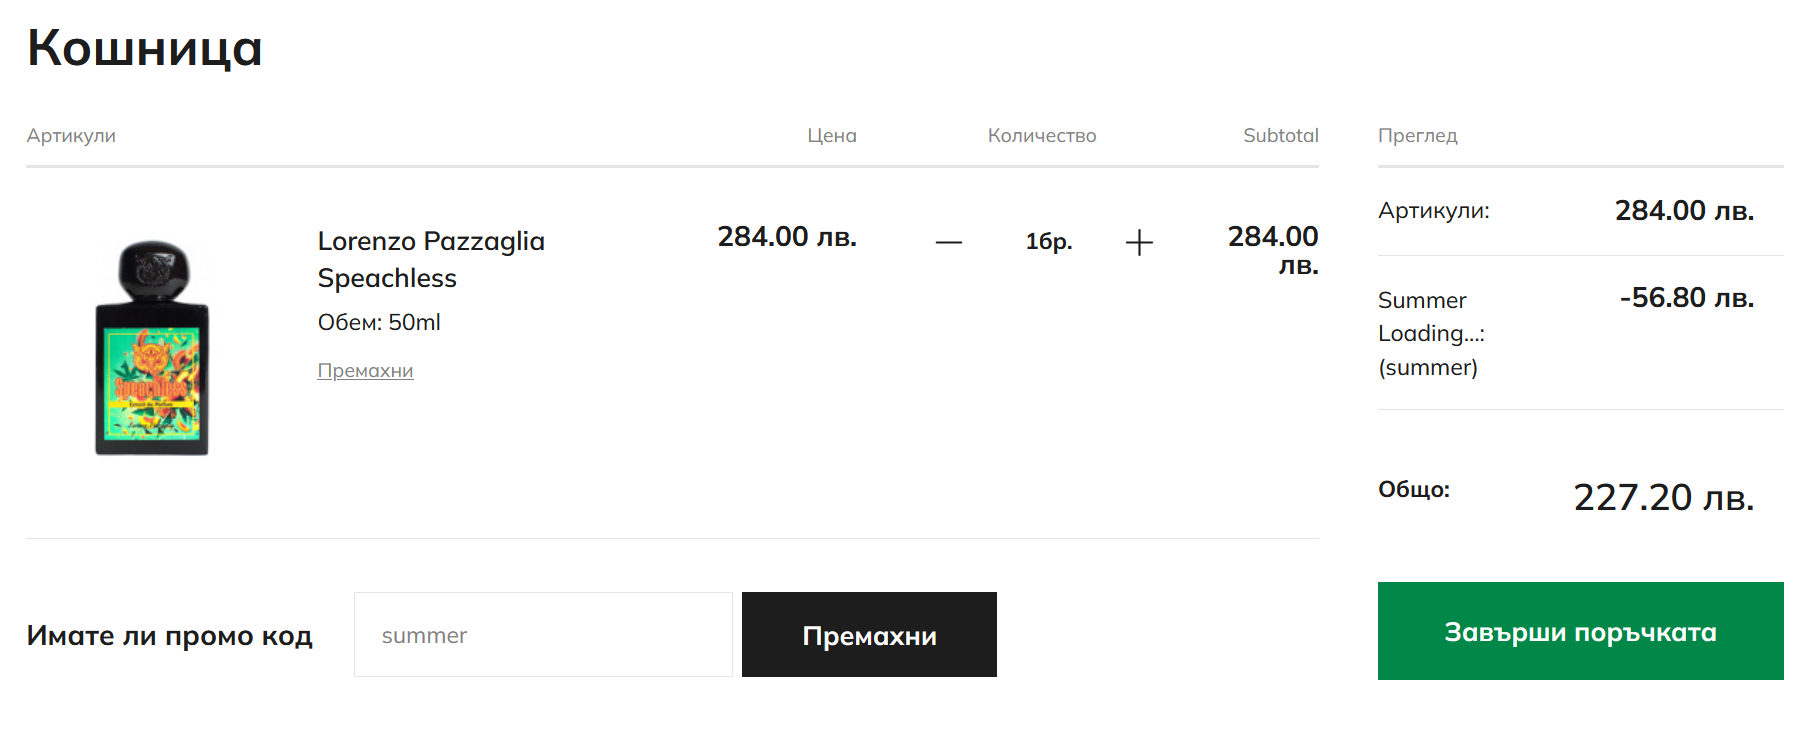The image size is (1793, 739).
Task: Remove item via underlined Премахни link
Action: tap(365, 370)
